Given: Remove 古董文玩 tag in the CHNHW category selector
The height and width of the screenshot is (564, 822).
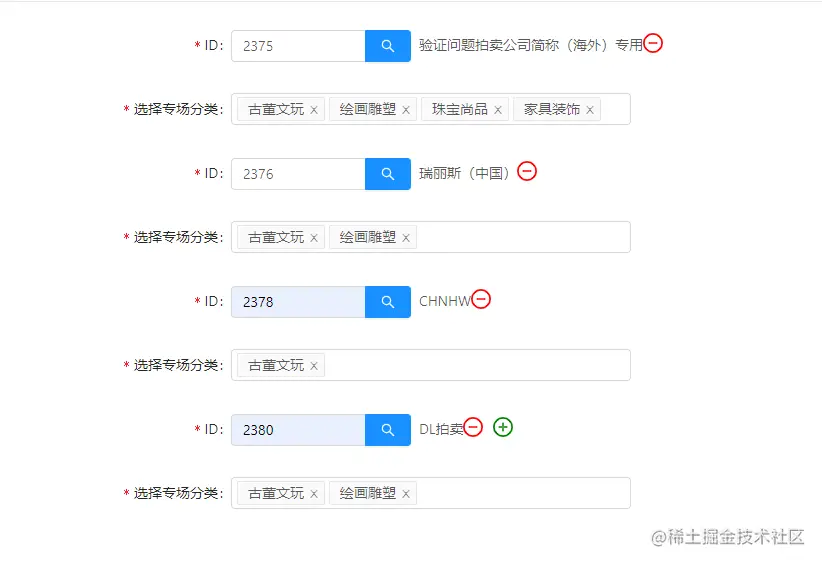Looking at the screenshot, I should tap(314, 366).
